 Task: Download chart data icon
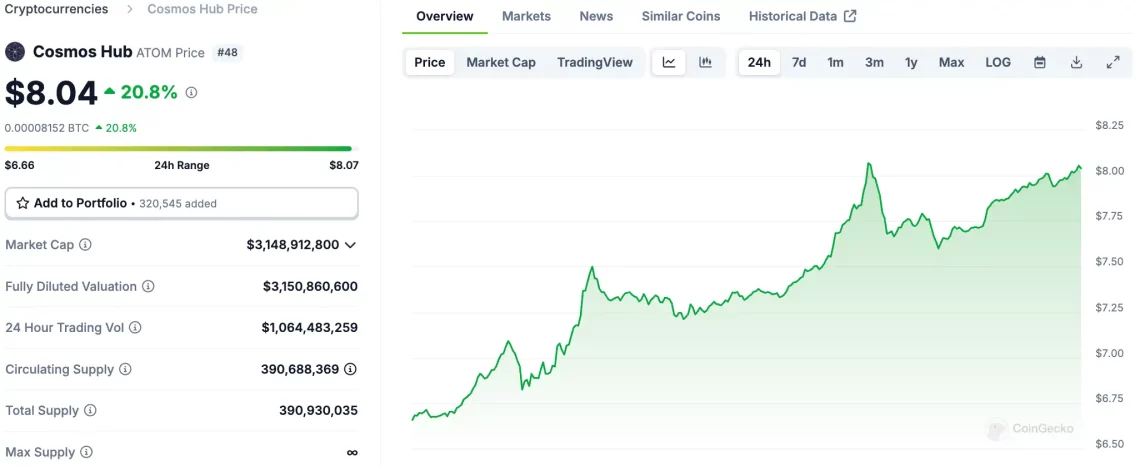click(x=1077, y=63)
